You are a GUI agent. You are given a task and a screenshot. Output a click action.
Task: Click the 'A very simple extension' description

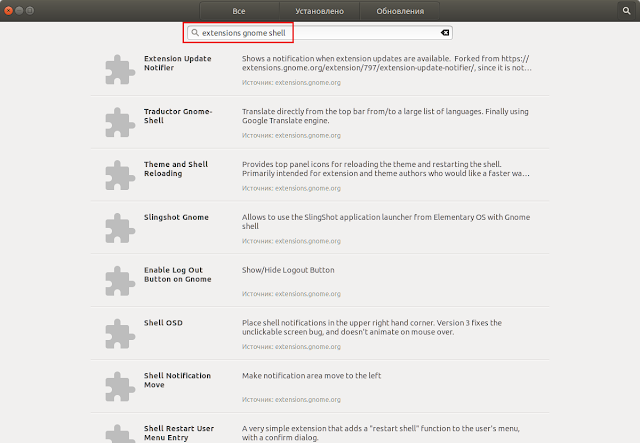[380, 433]
